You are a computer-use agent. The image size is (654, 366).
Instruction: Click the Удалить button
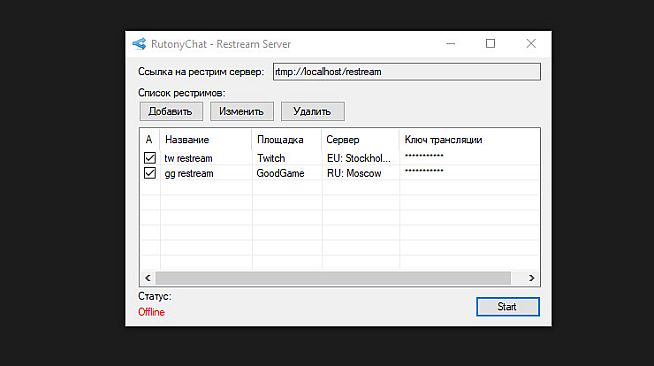312,111
